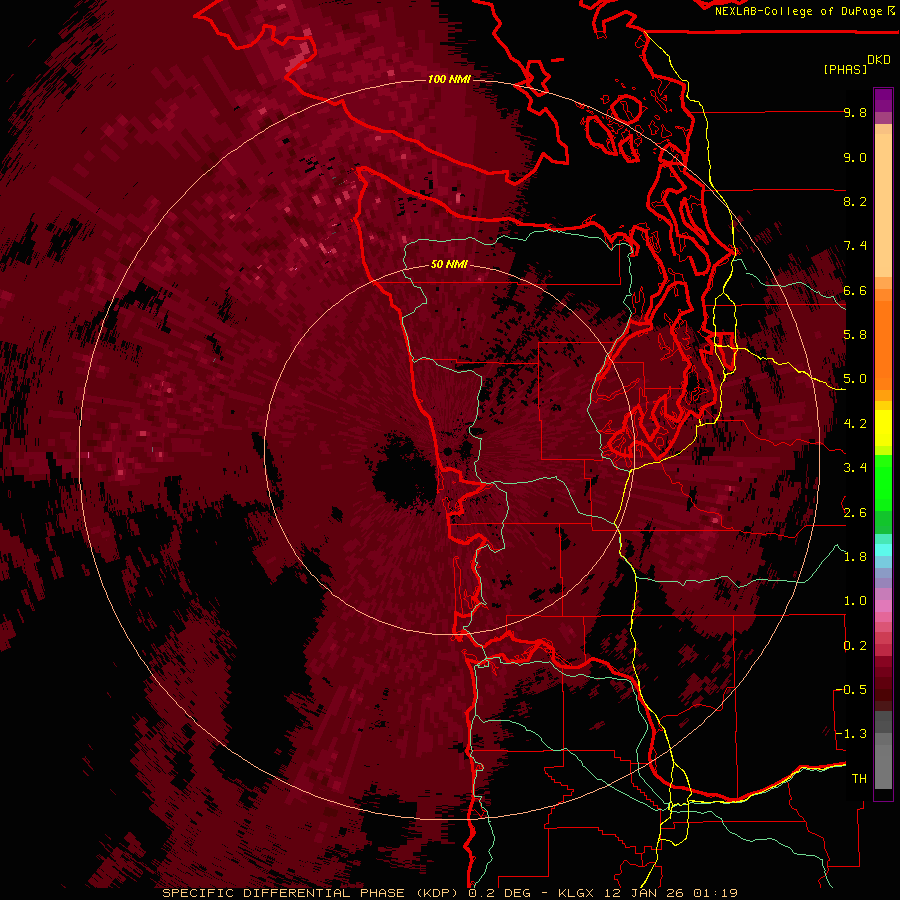Click the 7.4 value on the color scale
The height and width of the screenshot is (900, 900).
pos(855,246)
